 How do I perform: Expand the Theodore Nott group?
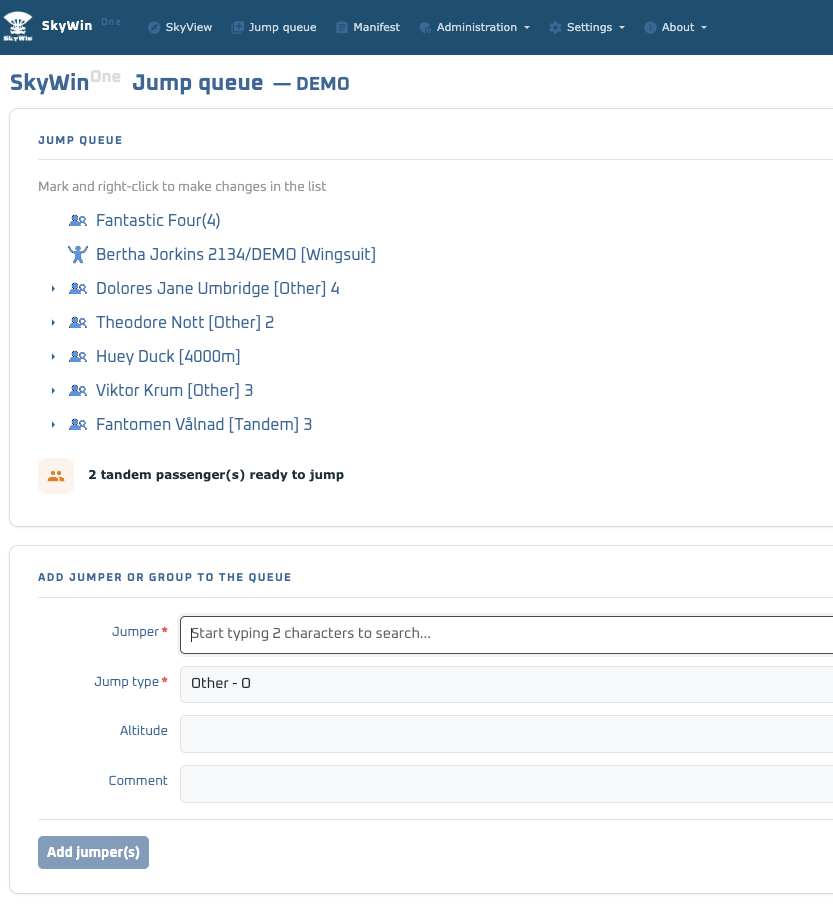[x=53, y=322]
